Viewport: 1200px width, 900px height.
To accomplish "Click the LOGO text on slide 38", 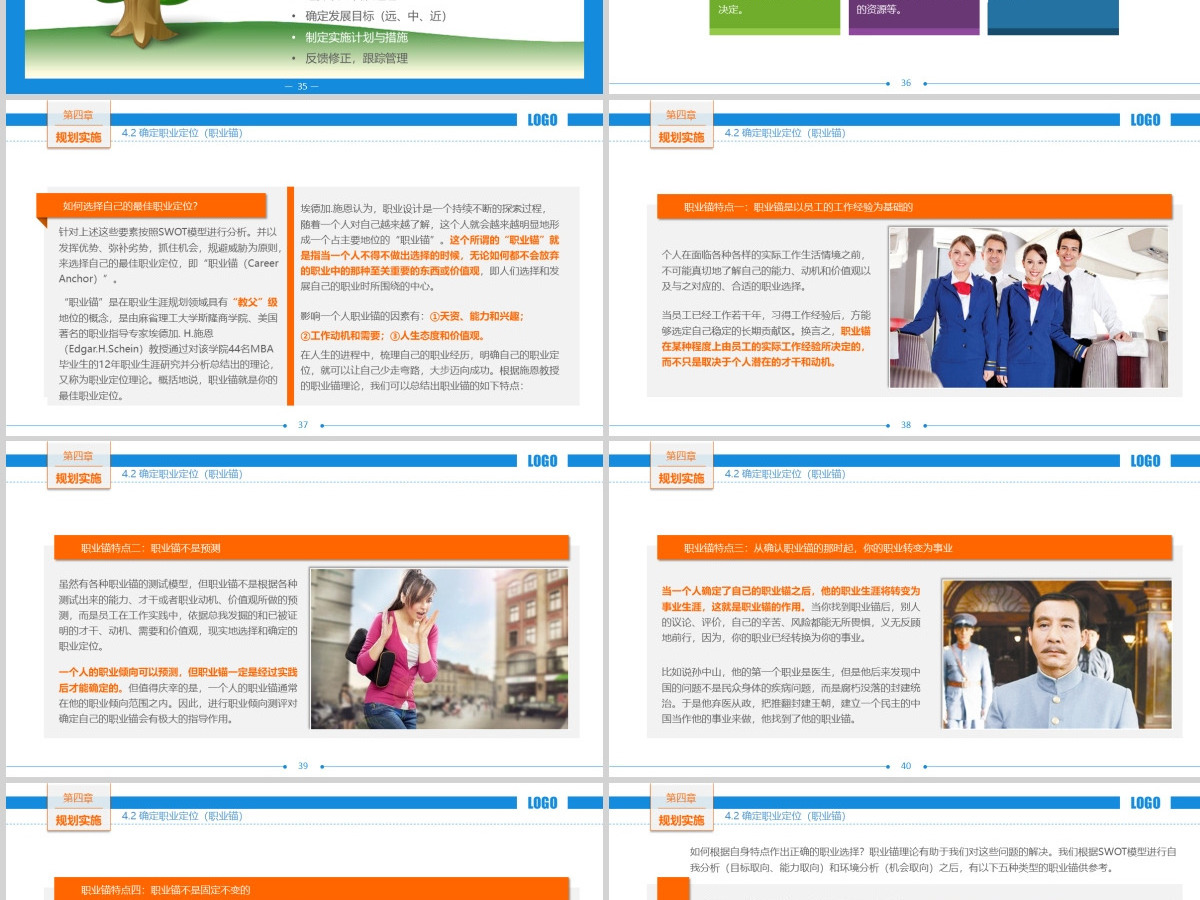I will point(1146,120).
